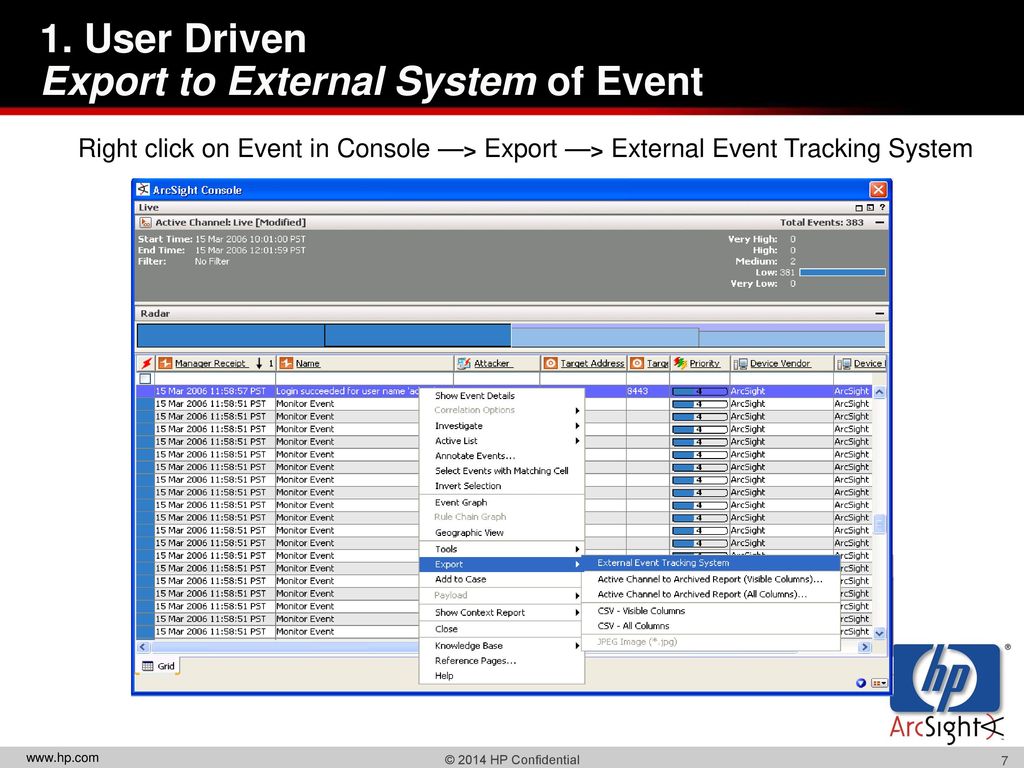This screenshot has width=1024, height=768.
Task: Open Reference Pages...
Action: (501, 661)
